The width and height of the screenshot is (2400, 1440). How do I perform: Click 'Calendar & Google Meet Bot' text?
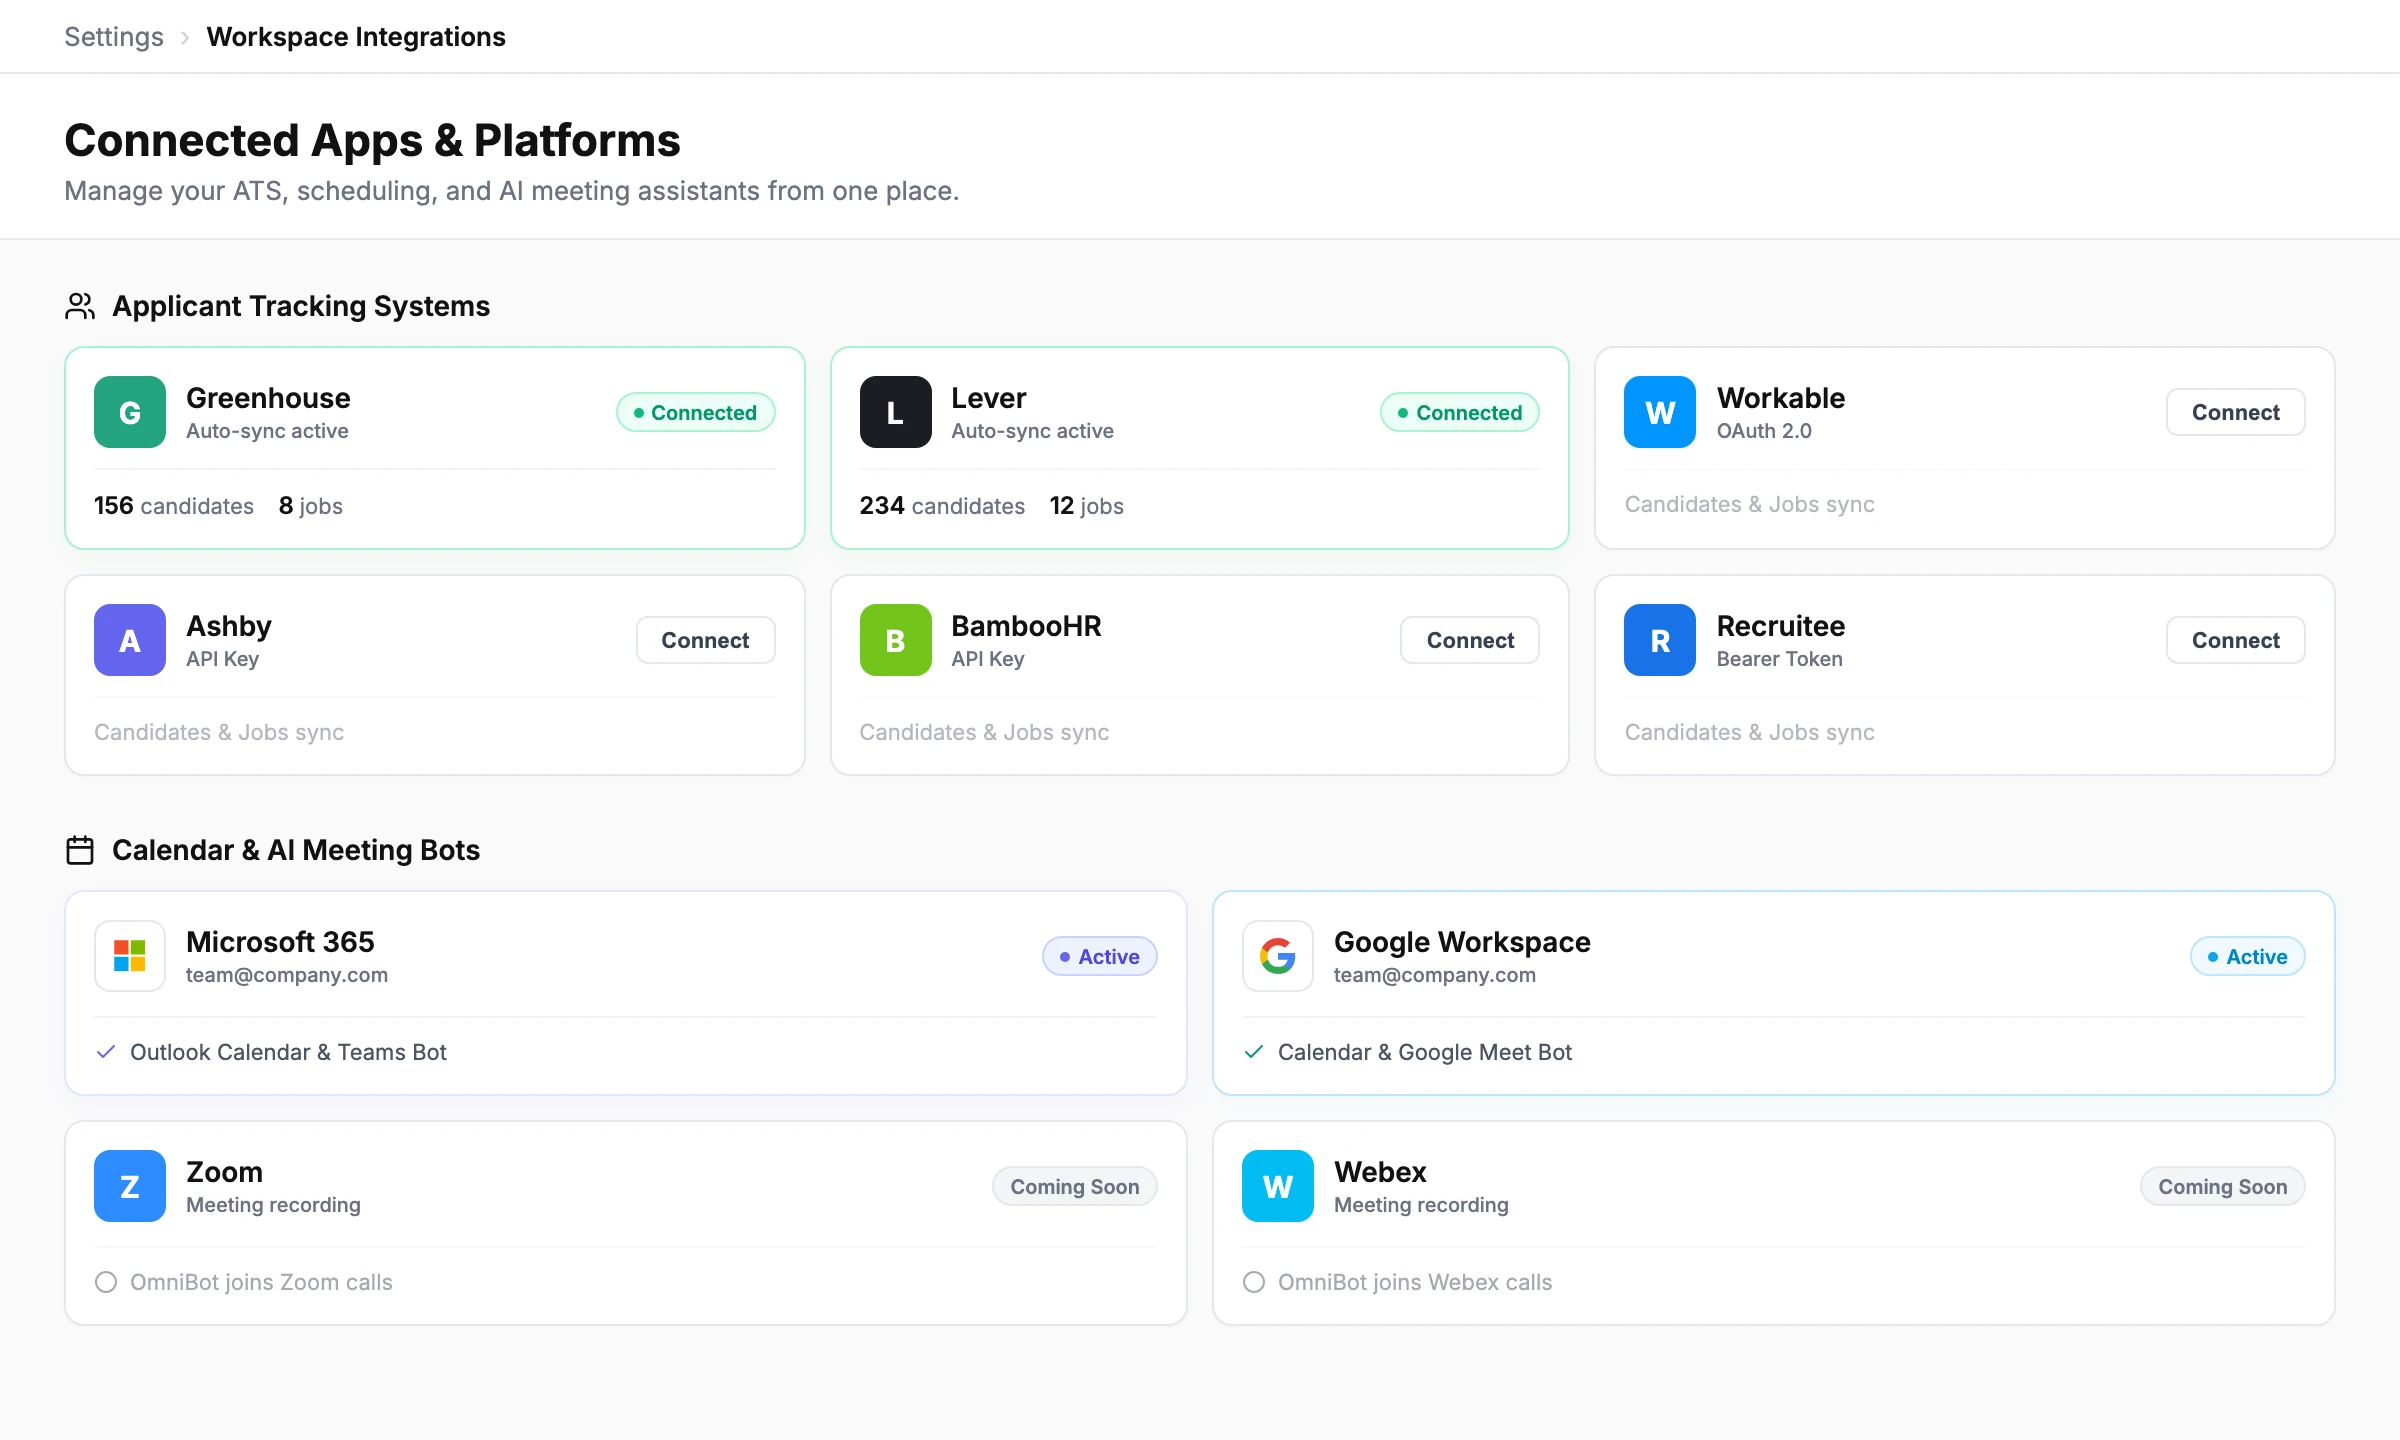(1425, 1052)
